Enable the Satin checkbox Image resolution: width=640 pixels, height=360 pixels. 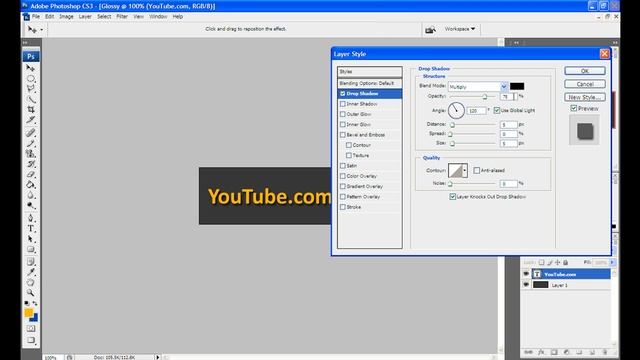(x=342, y=166)
